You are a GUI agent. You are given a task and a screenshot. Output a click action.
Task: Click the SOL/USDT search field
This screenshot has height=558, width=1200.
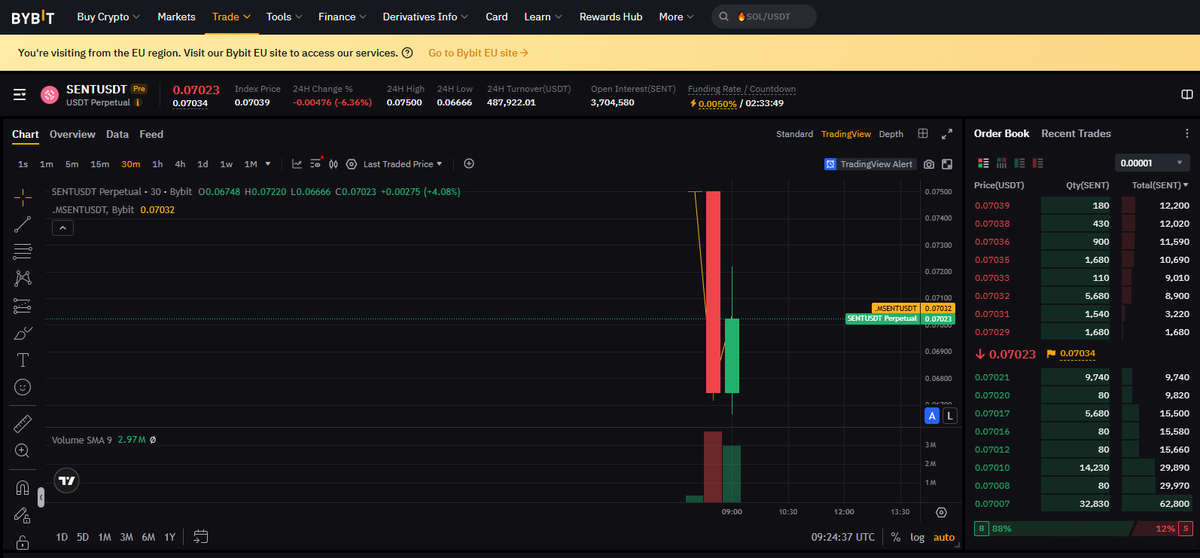click(x=764, y=17)
